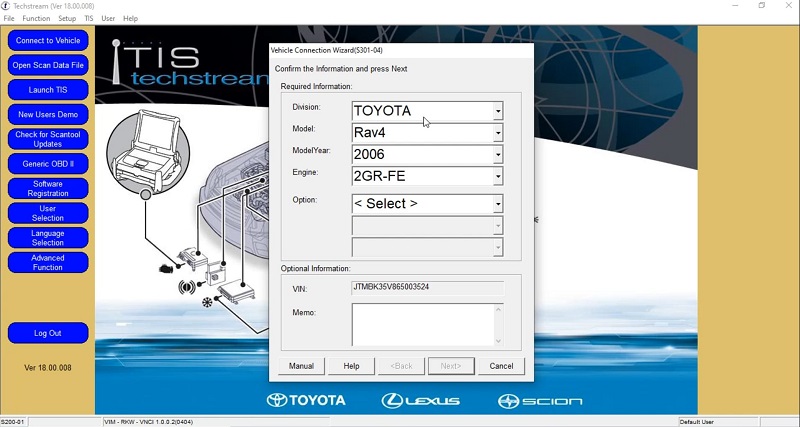This screenshot has width=800, height=427.
Task: Click the laptop scantool illustration
Action: click(x=148, y=152)
